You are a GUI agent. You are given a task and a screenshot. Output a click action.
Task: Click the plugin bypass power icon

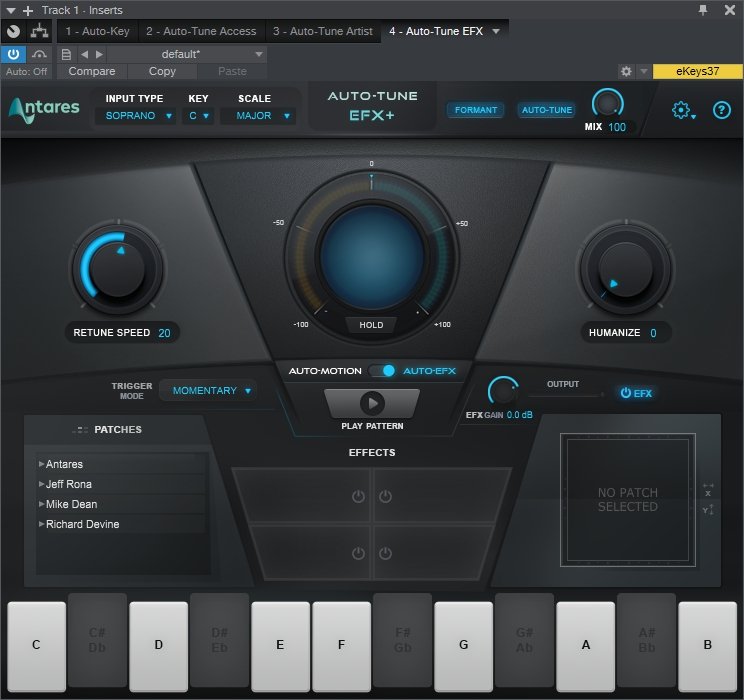tap(14, 54)
